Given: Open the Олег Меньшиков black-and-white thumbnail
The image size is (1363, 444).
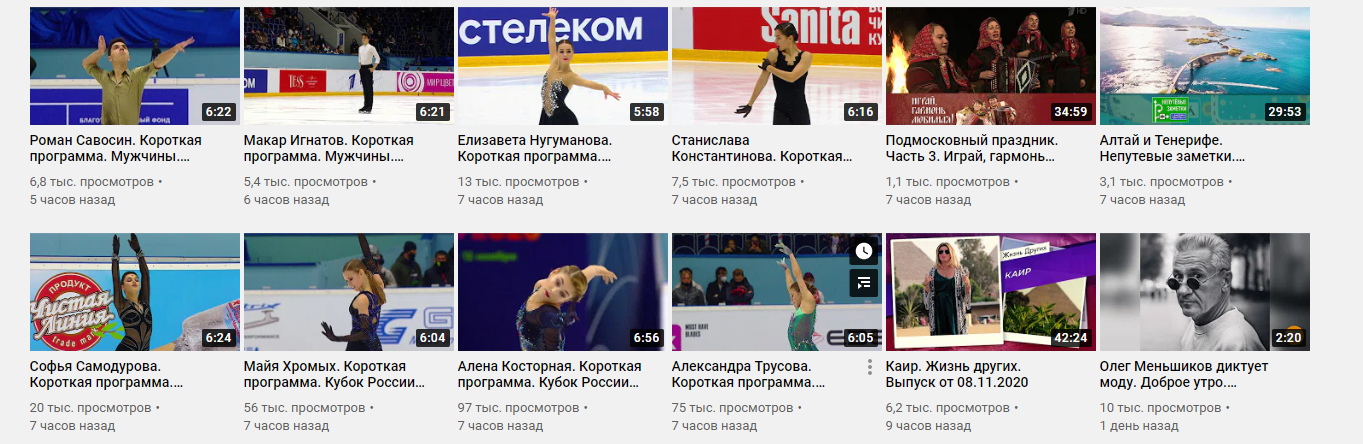Looking at the screenshot, I should click(1205, 292).
